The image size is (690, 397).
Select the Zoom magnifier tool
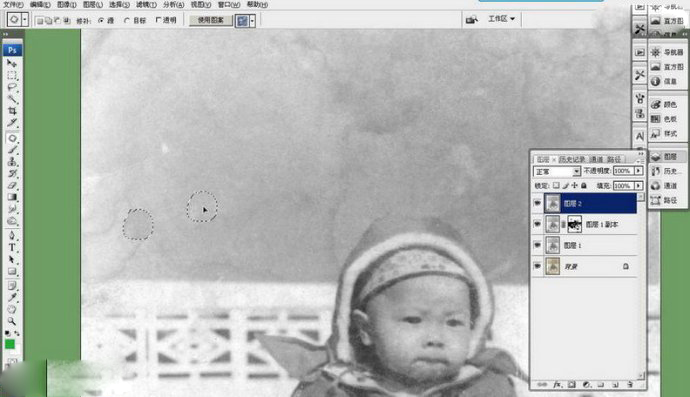click(x=12, y=321)
